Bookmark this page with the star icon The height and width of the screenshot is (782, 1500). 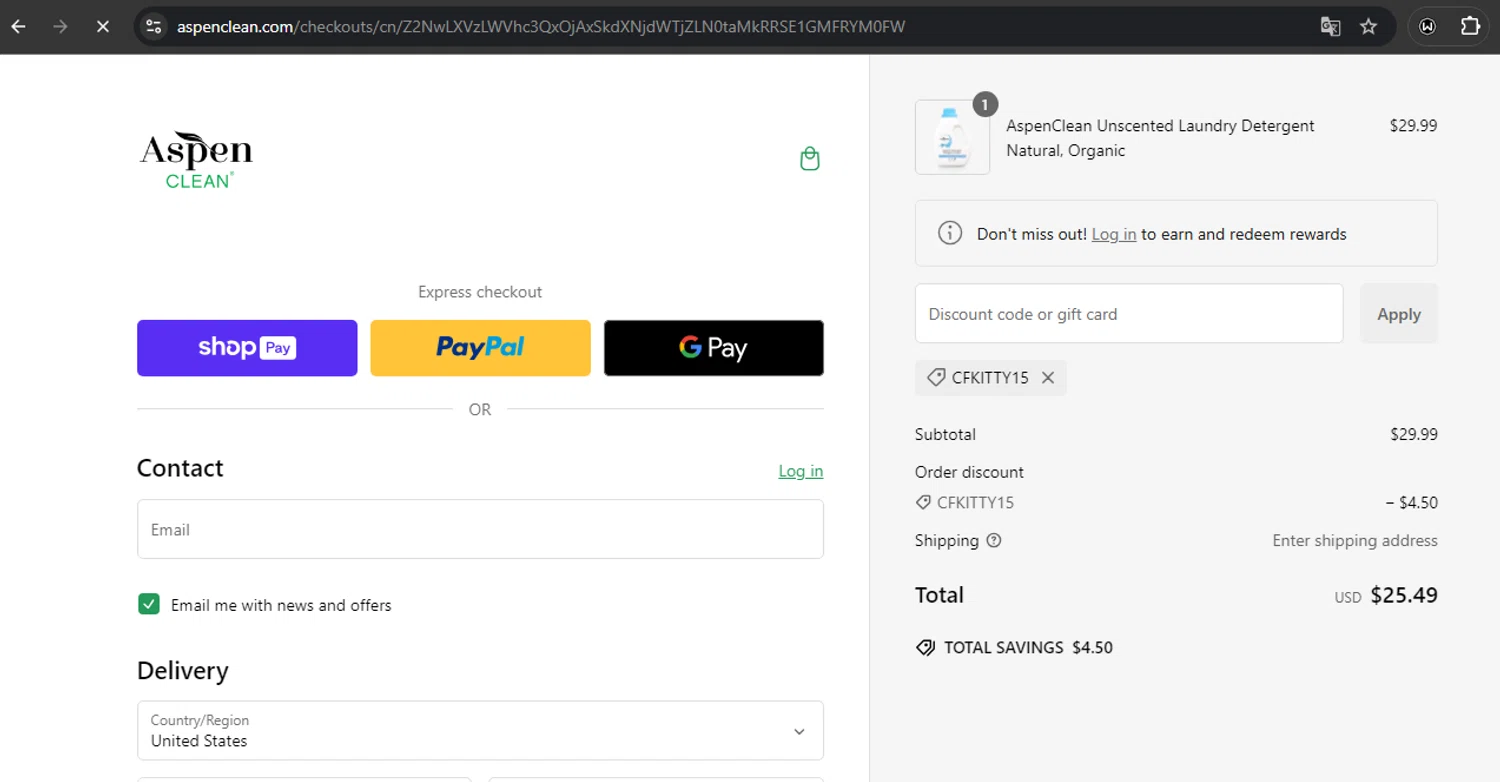1369,27
